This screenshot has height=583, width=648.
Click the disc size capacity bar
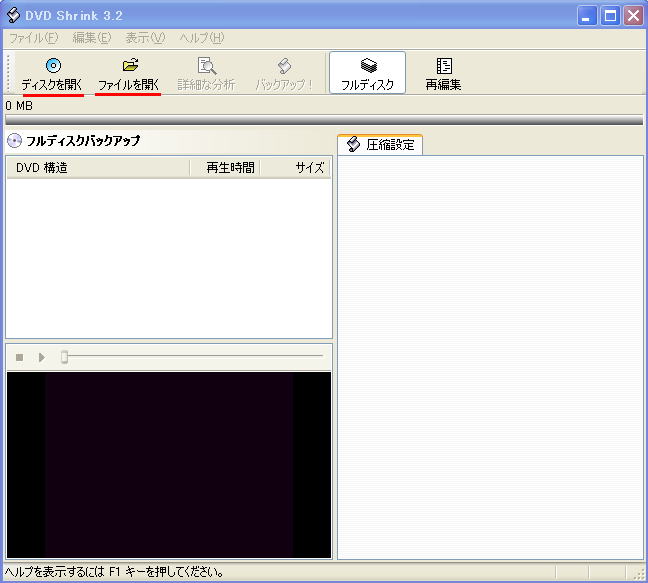pyautogui.click(x=324, y=120)
